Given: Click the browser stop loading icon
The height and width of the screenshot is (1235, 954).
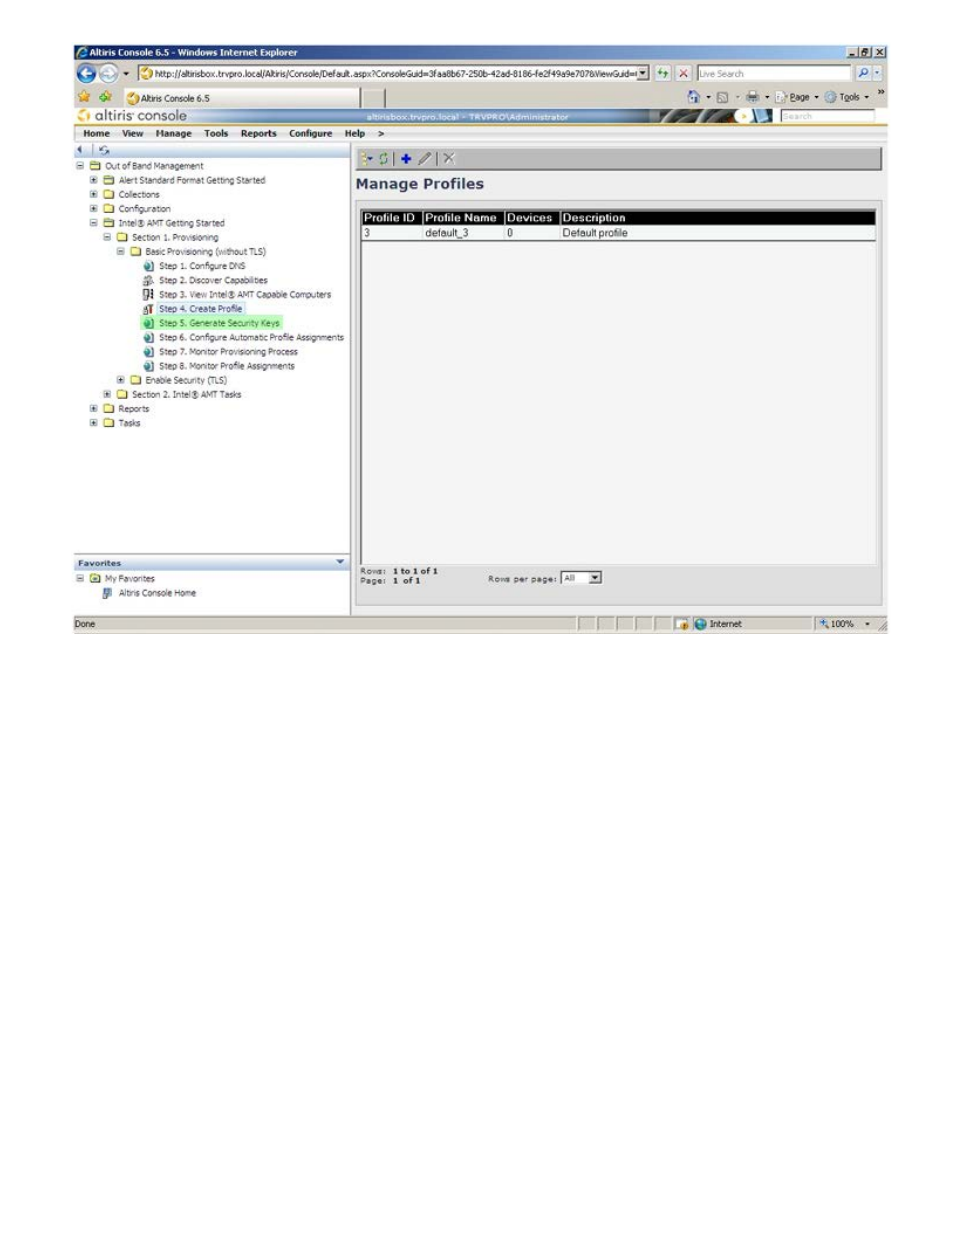Looking at the screenshot, I should [683, 73].
